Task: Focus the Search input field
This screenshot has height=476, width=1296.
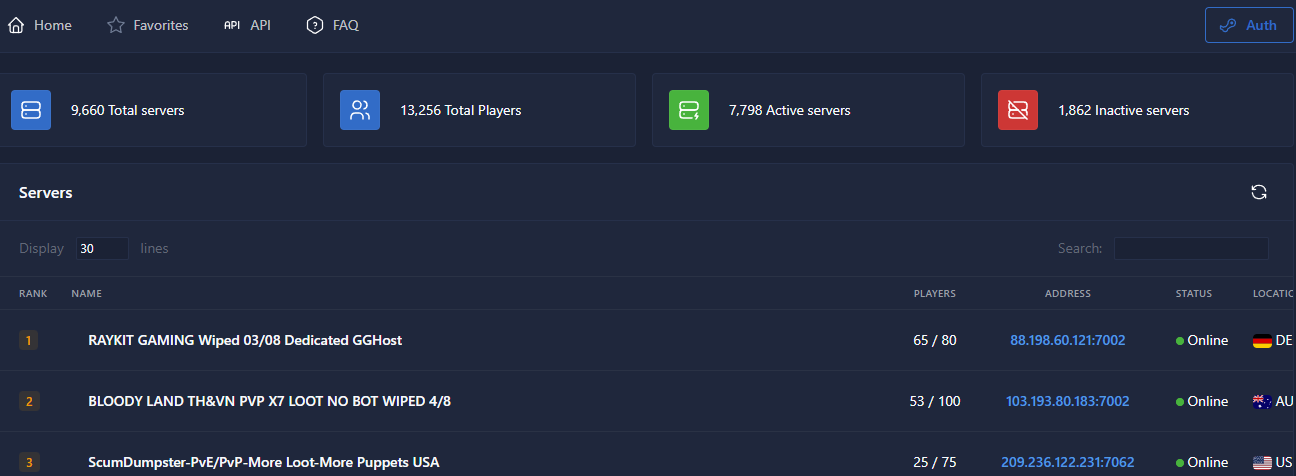Action: coord(1191,248)
